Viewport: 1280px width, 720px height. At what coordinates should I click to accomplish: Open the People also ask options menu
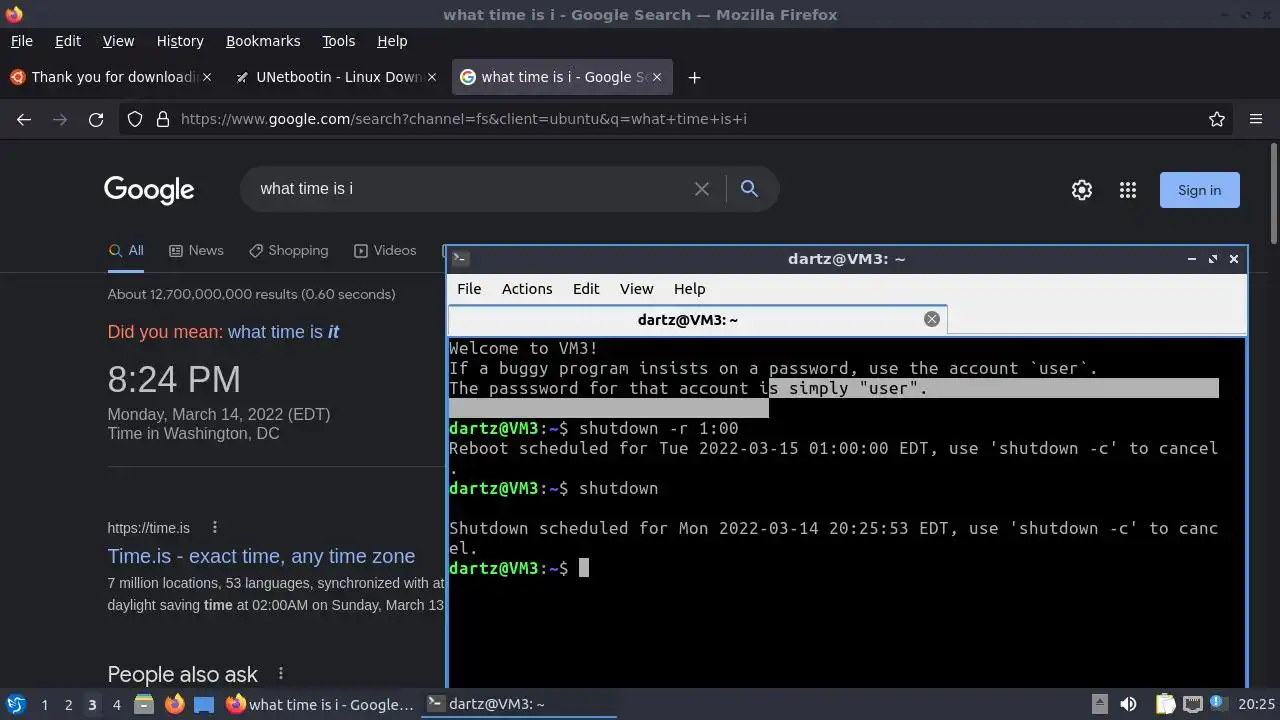tap(281, 674)
